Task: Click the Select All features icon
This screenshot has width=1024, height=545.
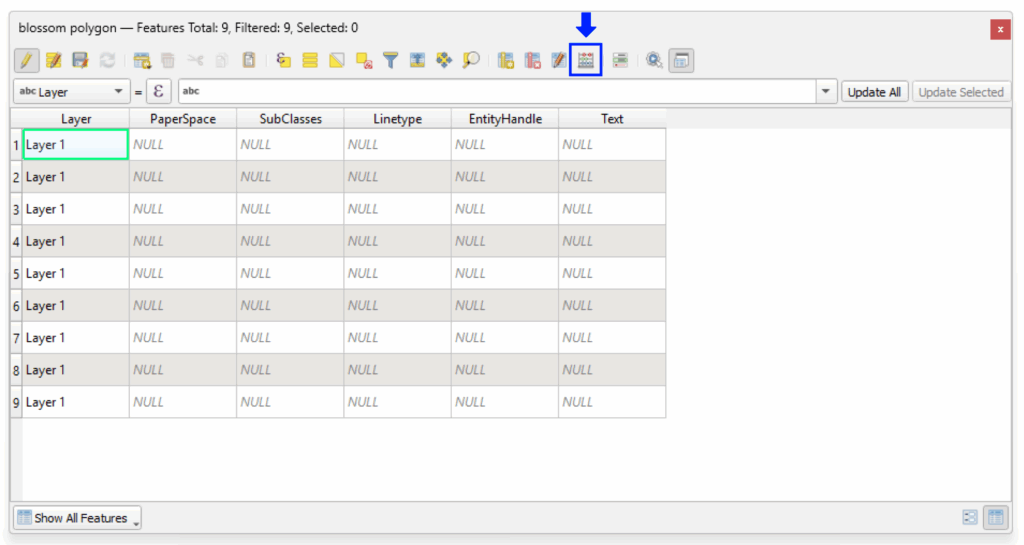Action: (x=310, y=61)
